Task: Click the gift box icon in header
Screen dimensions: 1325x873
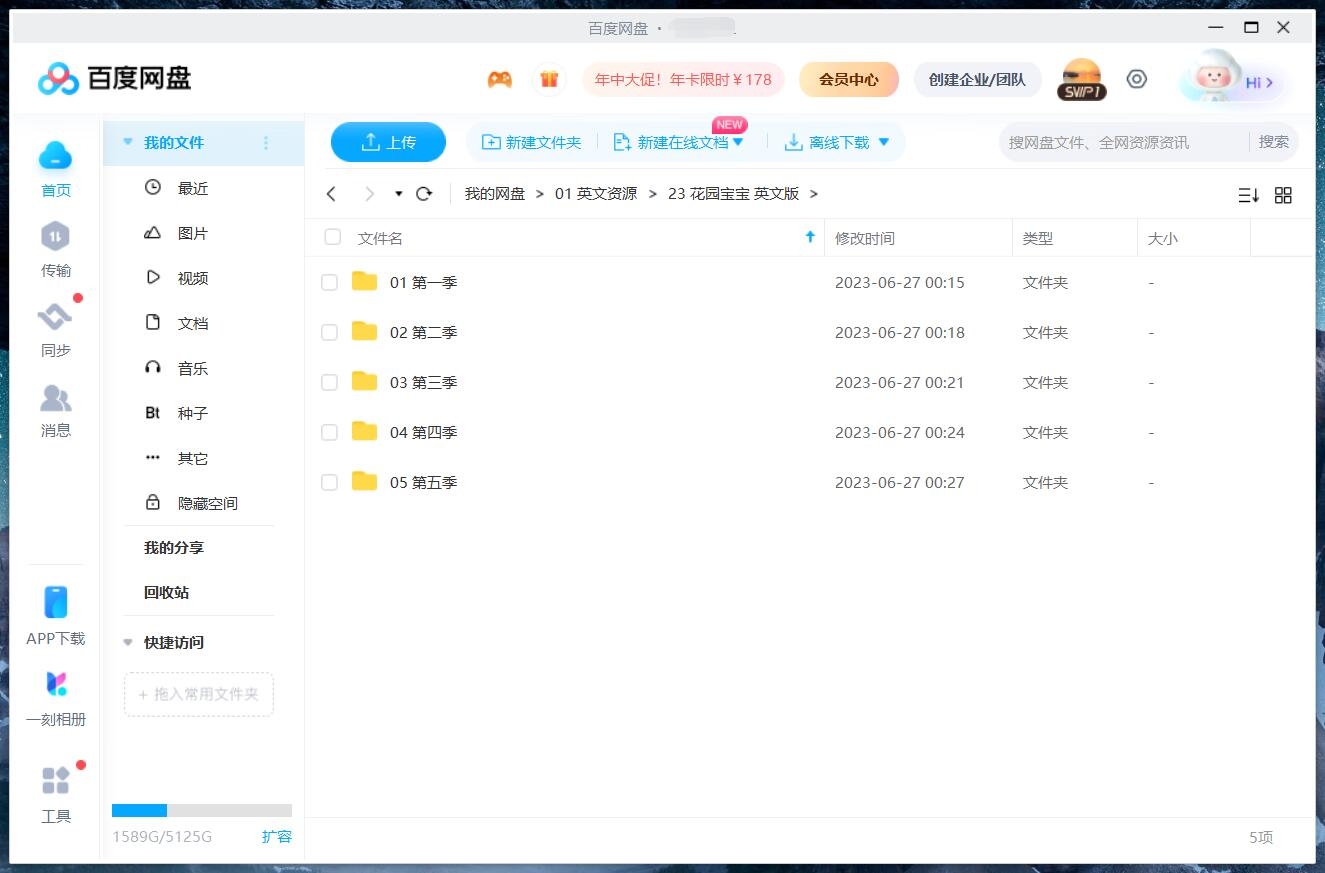Action: pyautogui.click(x=548, y=80)
